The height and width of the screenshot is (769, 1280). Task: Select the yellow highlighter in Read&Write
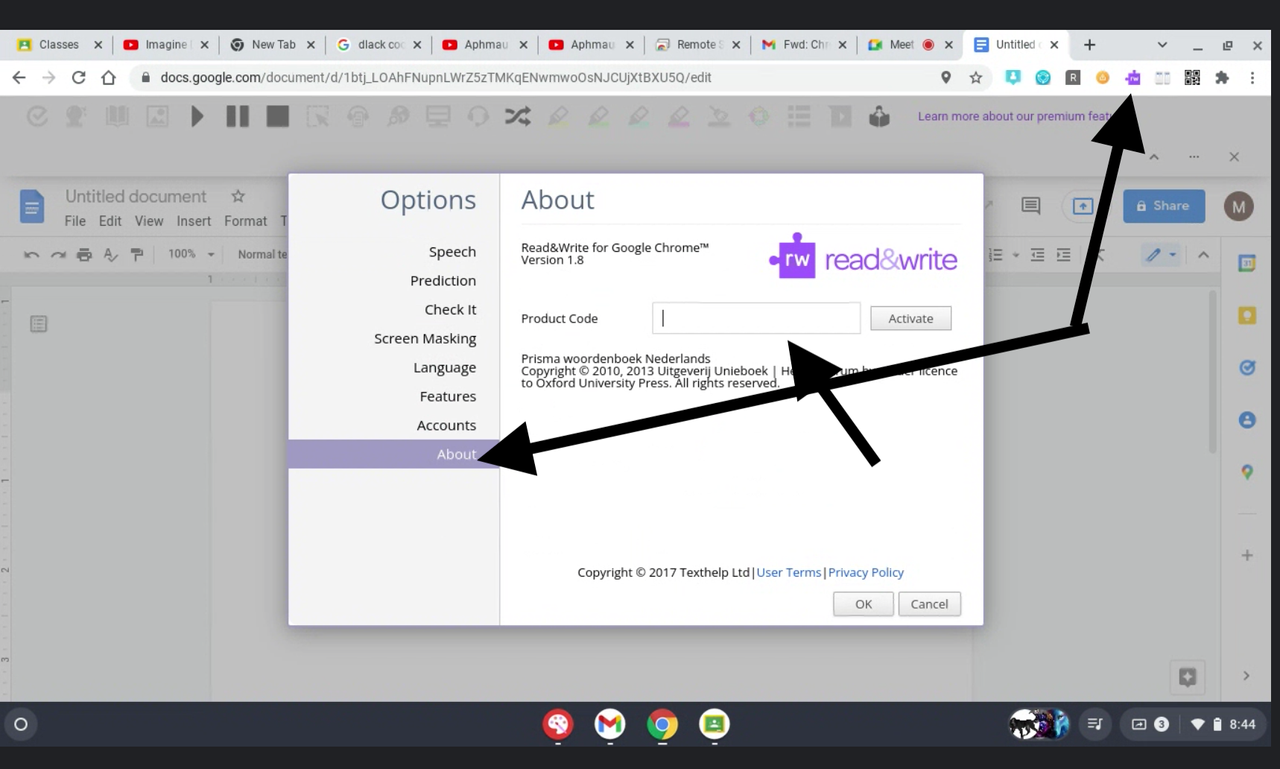click(558, 117)
